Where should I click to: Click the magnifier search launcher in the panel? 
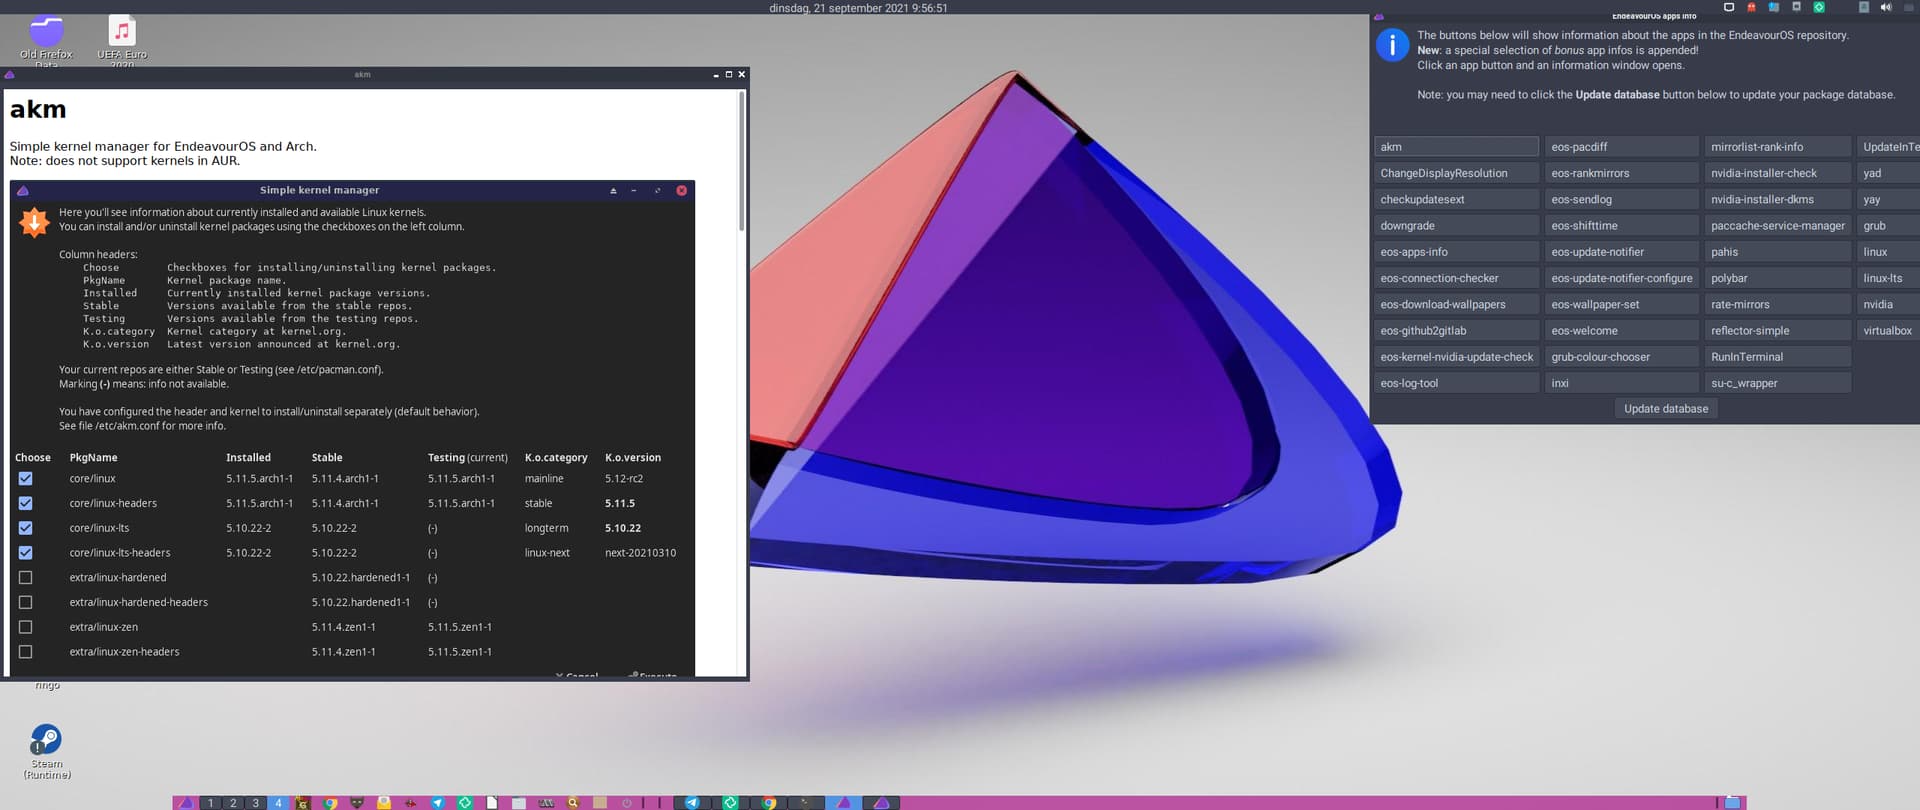573,803
